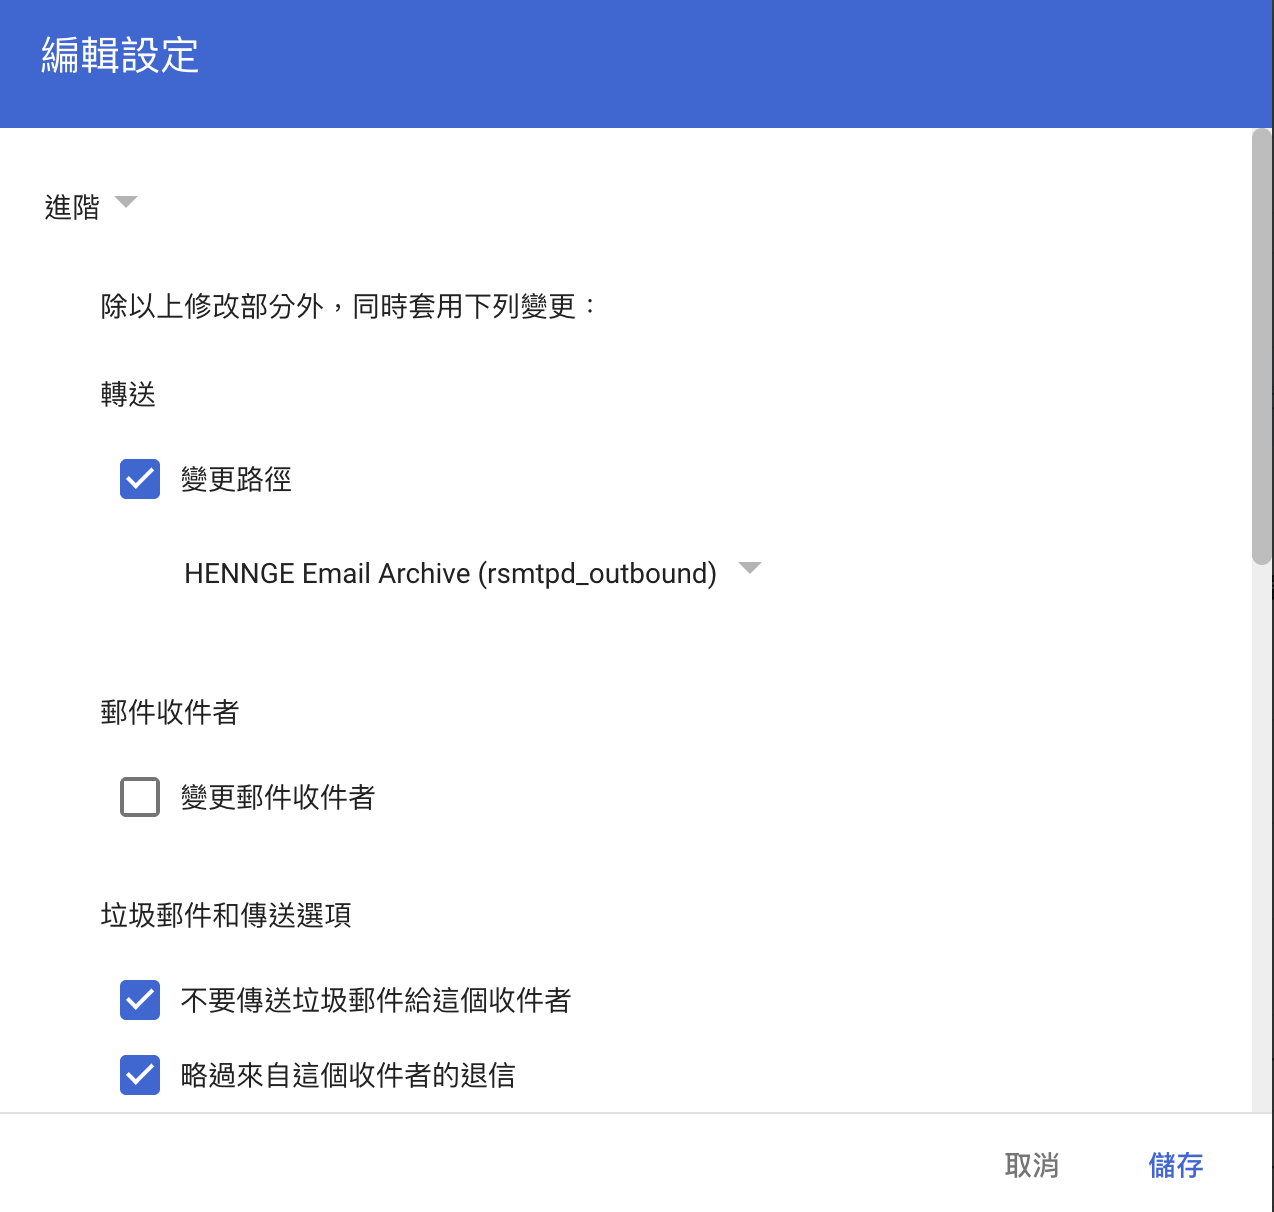
Task: Click the 郵件收件者 section heading
Action: tap(170, 712)
